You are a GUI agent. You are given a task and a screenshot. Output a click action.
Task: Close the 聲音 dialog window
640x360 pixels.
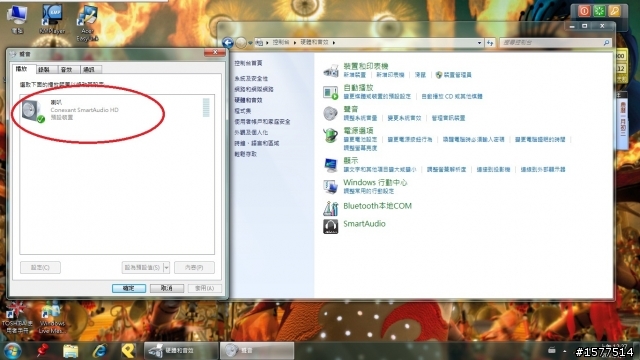(x=215, y=52)
